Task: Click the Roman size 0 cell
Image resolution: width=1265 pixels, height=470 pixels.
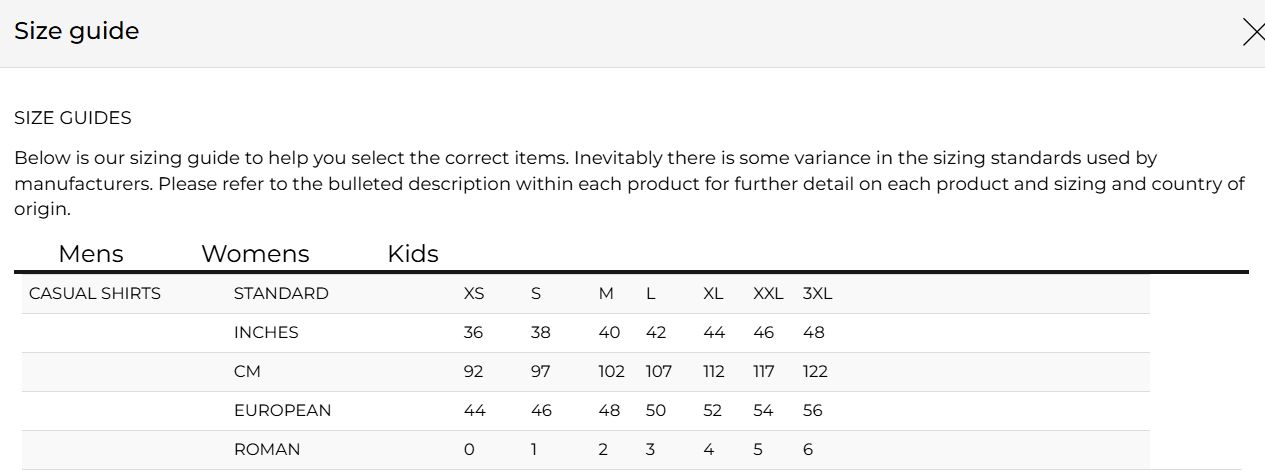Action: (469, 450)
